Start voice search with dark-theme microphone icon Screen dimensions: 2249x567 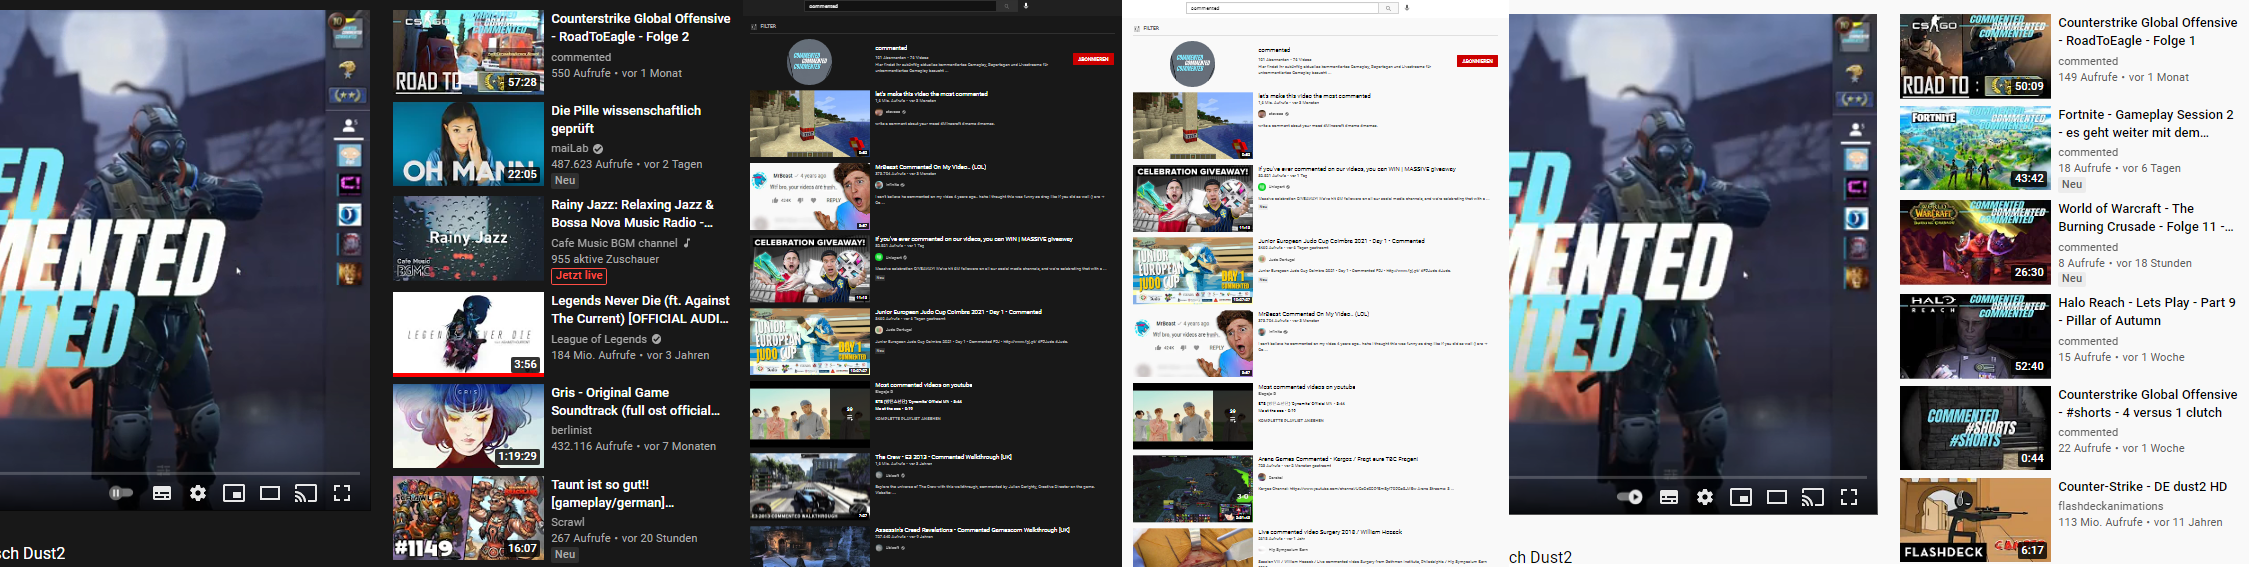coord(1026,6)
